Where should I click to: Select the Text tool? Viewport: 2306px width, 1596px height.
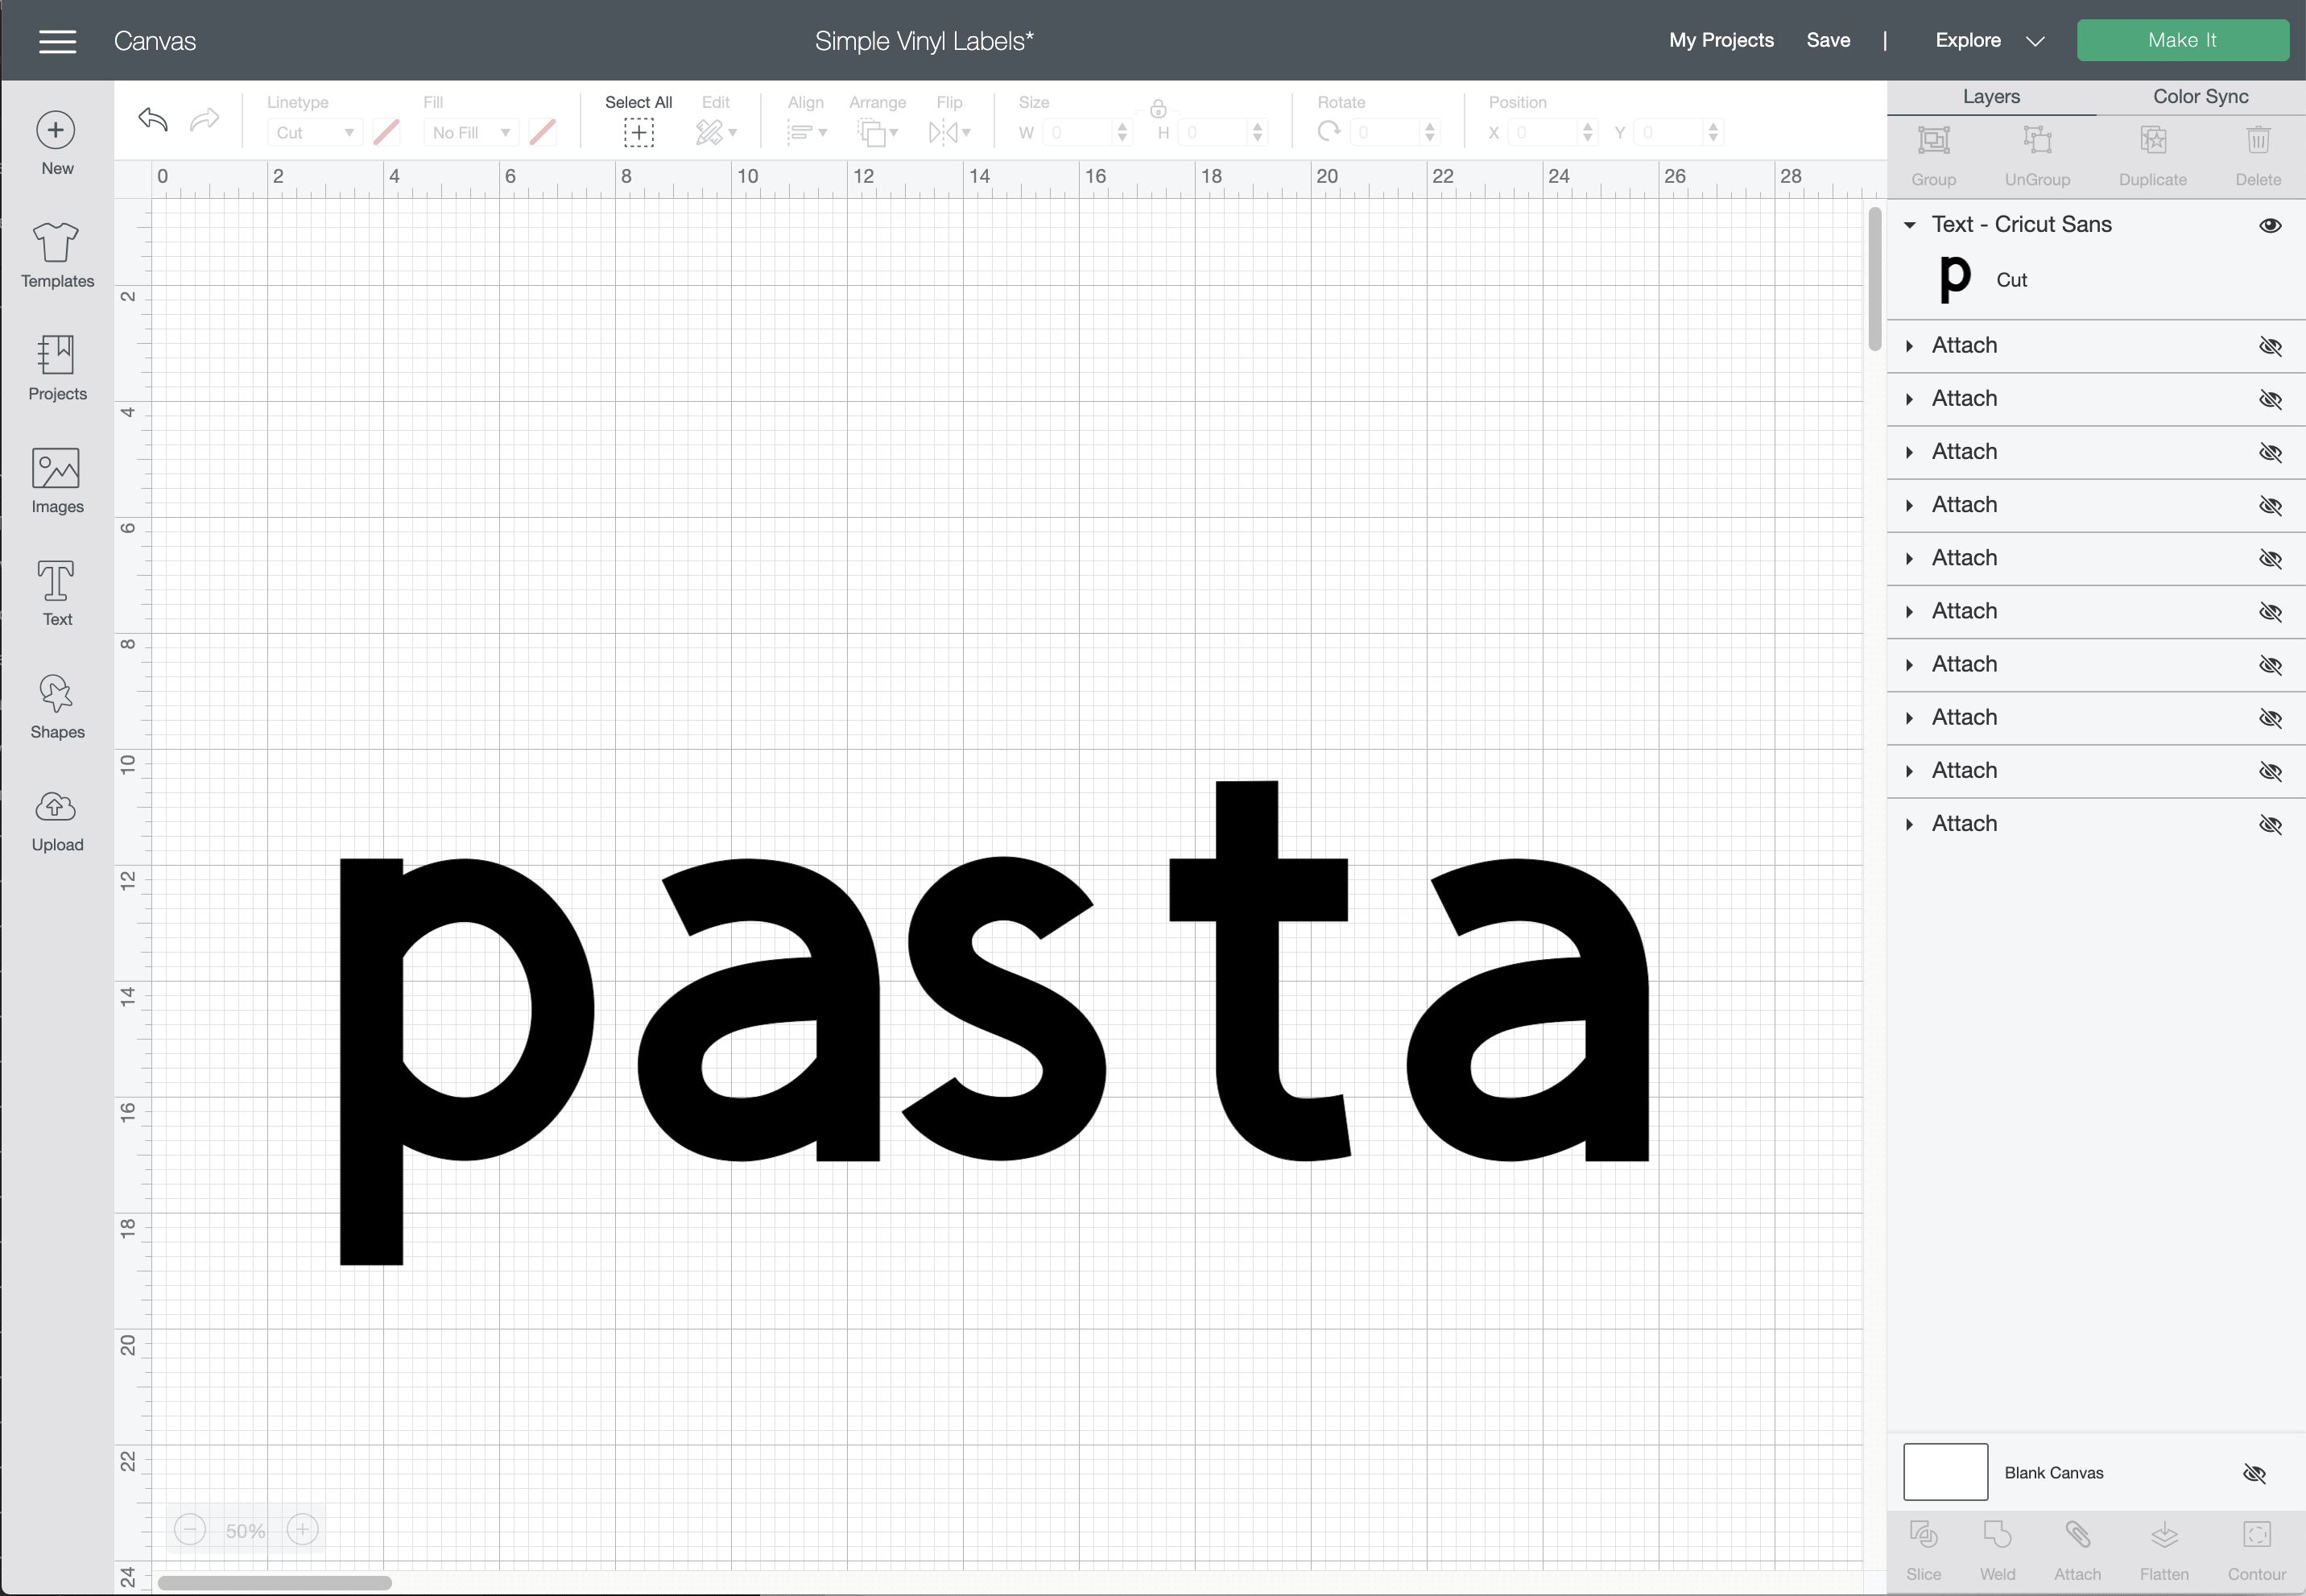[x=57, y=592]
